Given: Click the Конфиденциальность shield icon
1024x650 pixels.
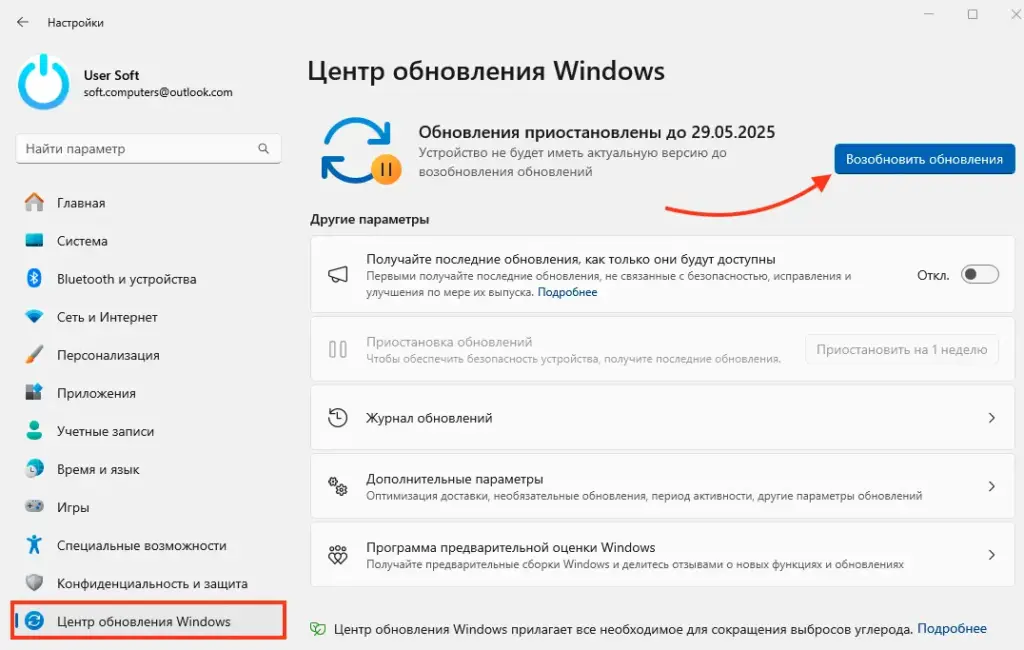Looking at the screenshot, I should (x=34, y=582).
